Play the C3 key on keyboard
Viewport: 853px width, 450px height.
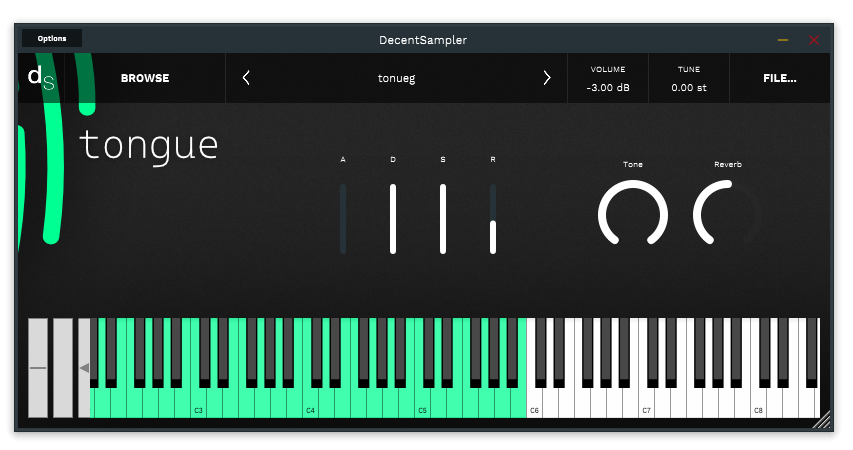coord(199,403)
